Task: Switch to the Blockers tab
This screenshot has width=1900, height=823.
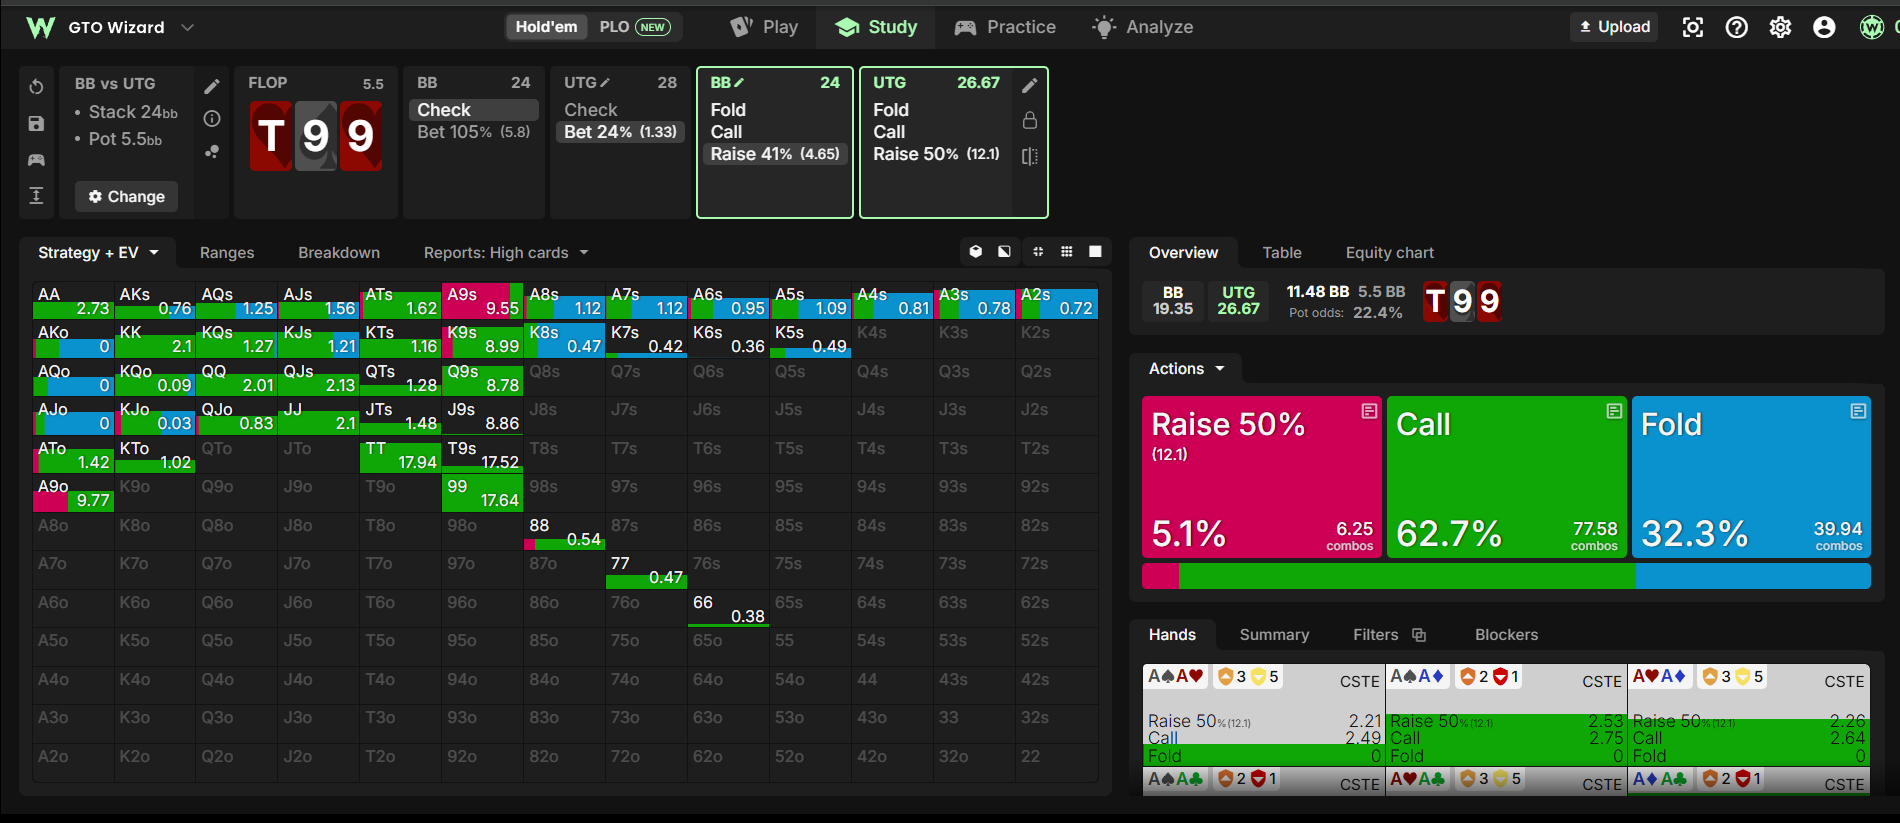Action: (1506, 635)
